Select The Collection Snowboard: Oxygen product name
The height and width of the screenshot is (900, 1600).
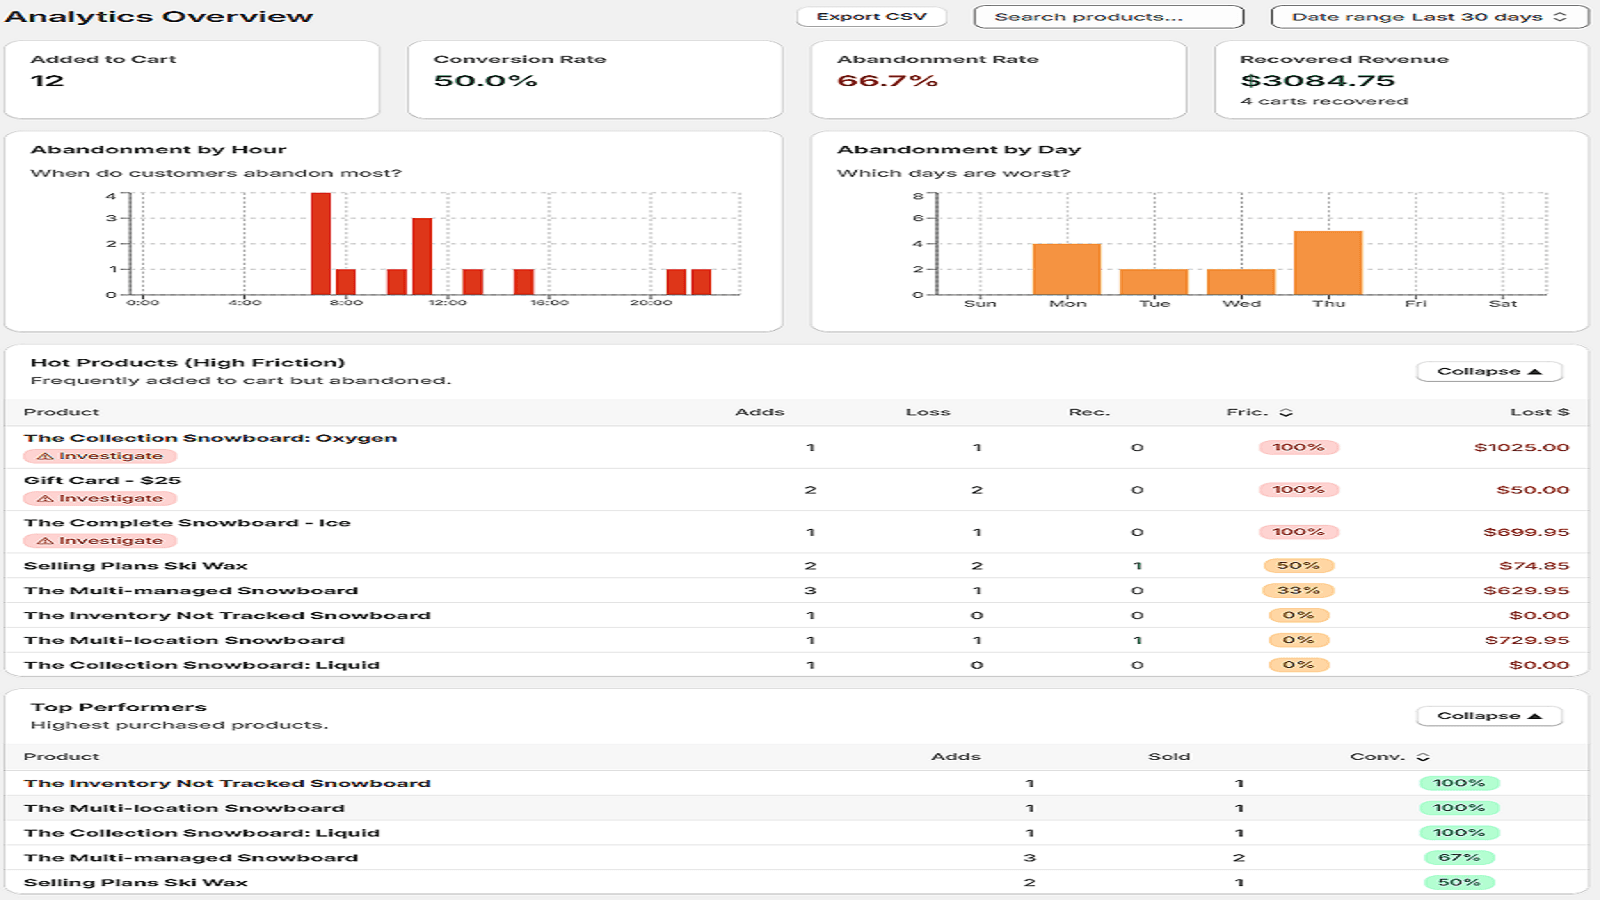pos(210,438)
